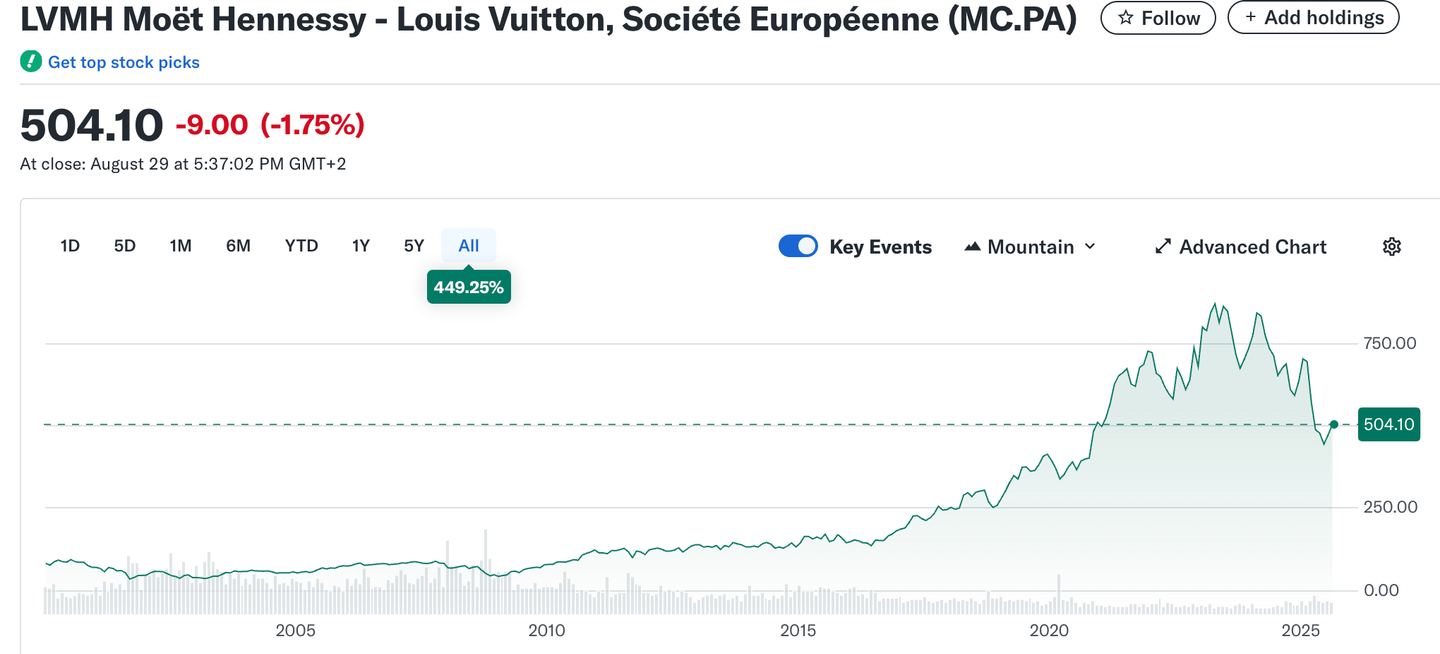
Task: Click the Advanced Chart expand arrows icon
Action: pyautogui.click(x=1163, y=247)
